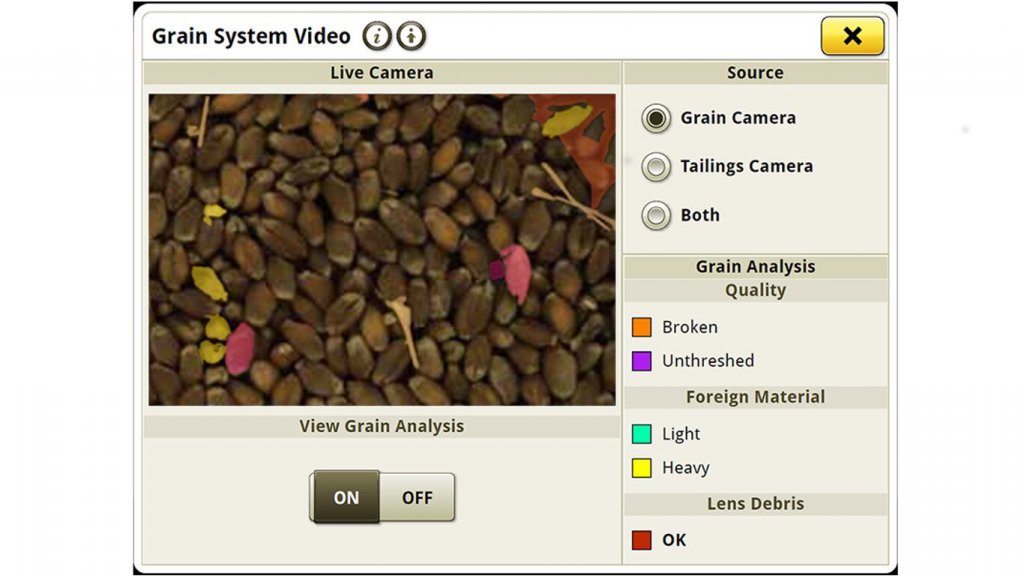Click the green Light foreign material swatch
Viewport: 1024px width, 576px height.
pyautogui.click(x=641, y=434)
